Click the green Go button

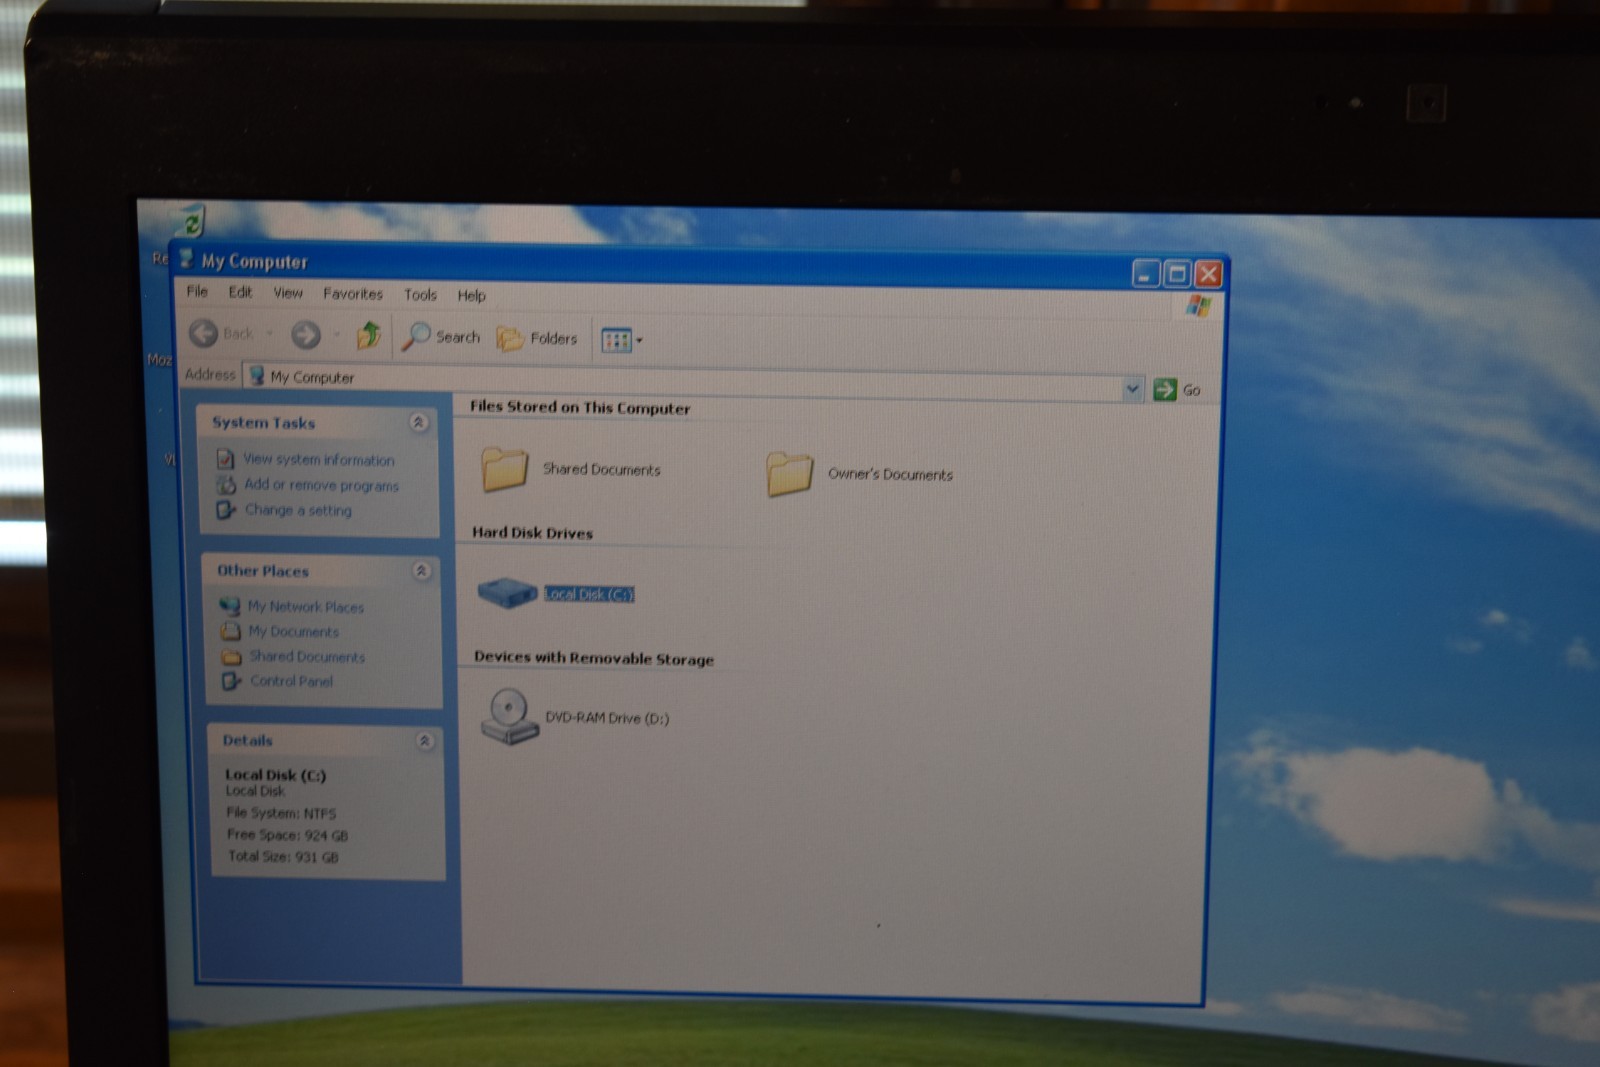(1177, 390)
